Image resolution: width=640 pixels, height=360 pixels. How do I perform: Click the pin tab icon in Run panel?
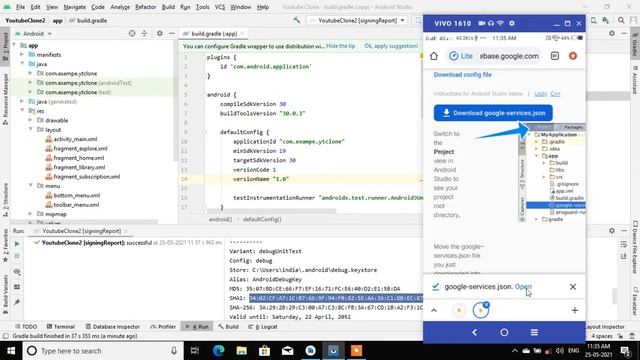(17, 302)
